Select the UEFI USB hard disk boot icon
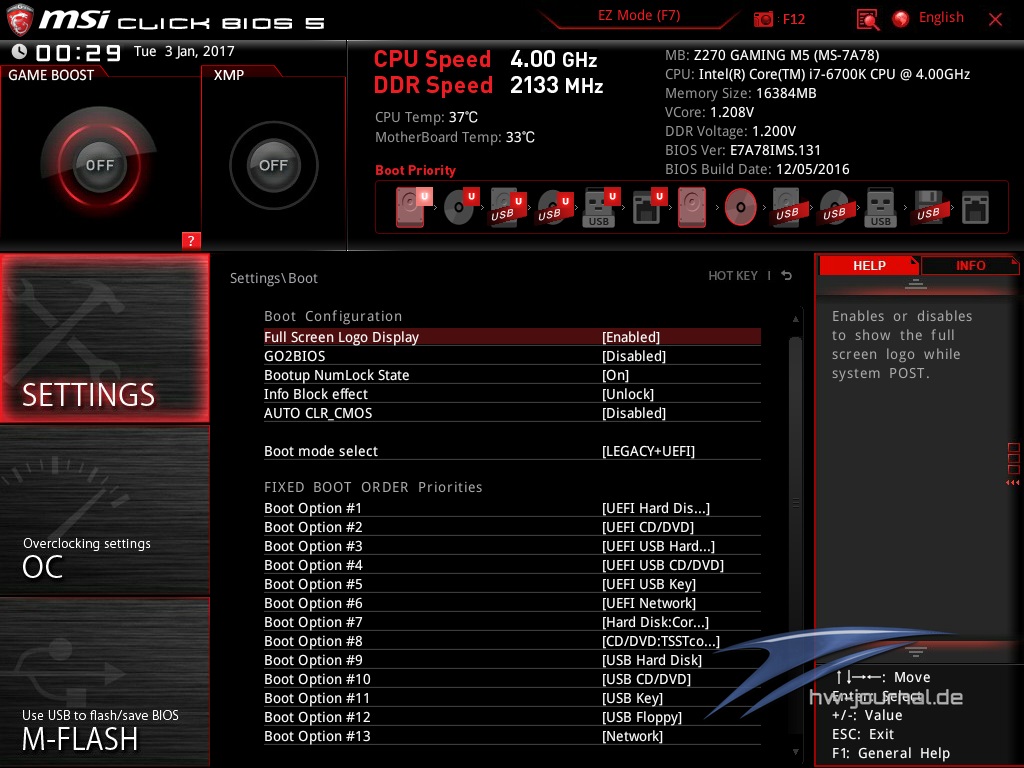 click(508, 208)
